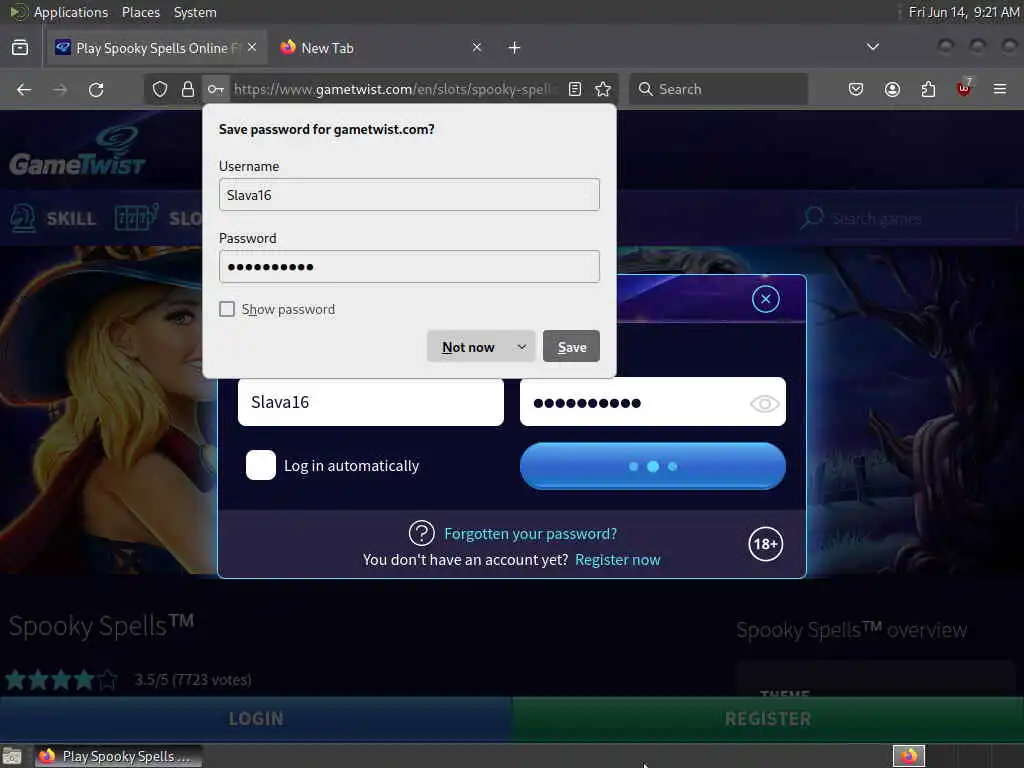Viewport: 1024px width, 768px height.
Task: Open the Applications menu
Action: click(71, 12)
